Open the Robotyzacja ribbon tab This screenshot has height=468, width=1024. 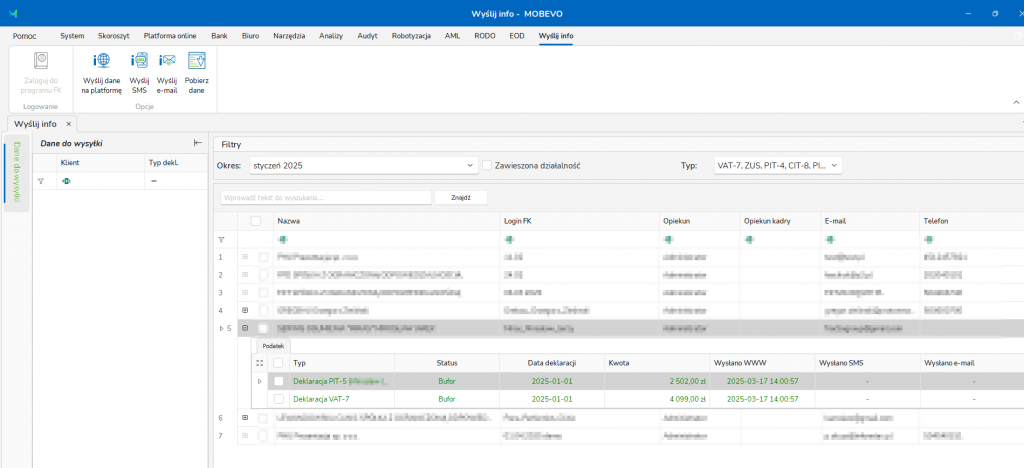click(411, 36)
